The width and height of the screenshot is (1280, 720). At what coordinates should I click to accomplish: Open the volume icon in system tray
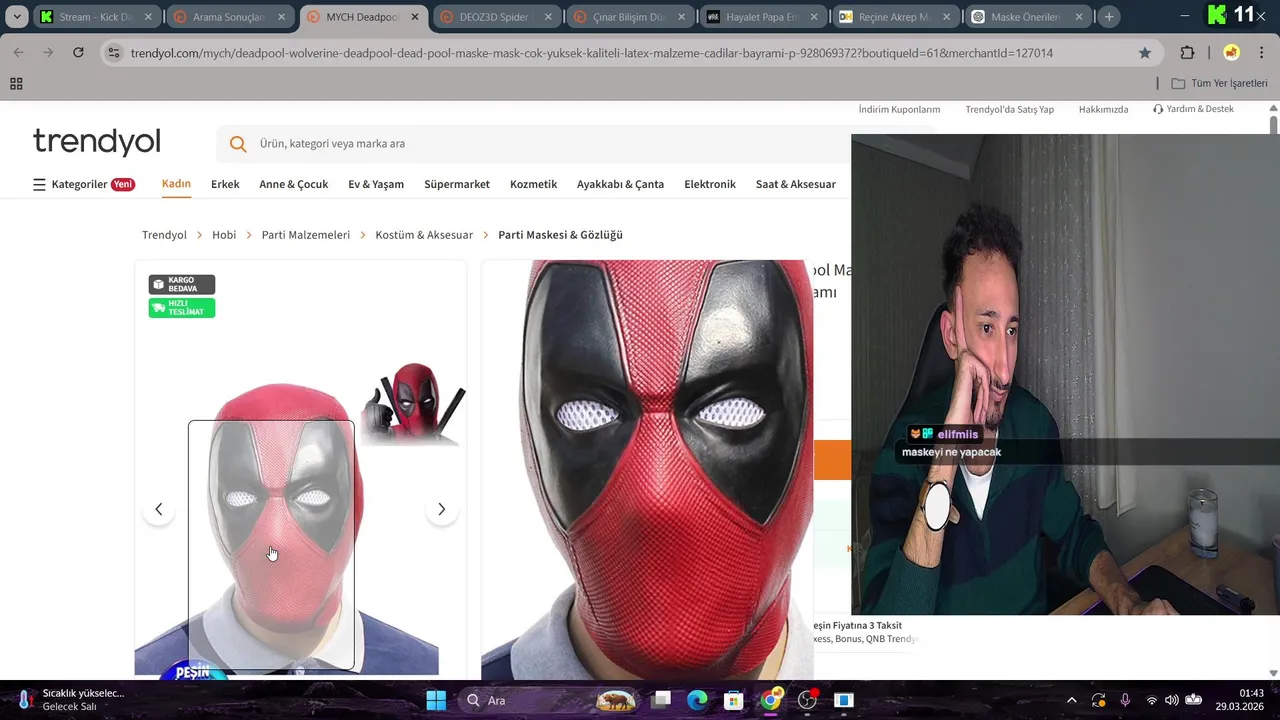(1171, 700)
